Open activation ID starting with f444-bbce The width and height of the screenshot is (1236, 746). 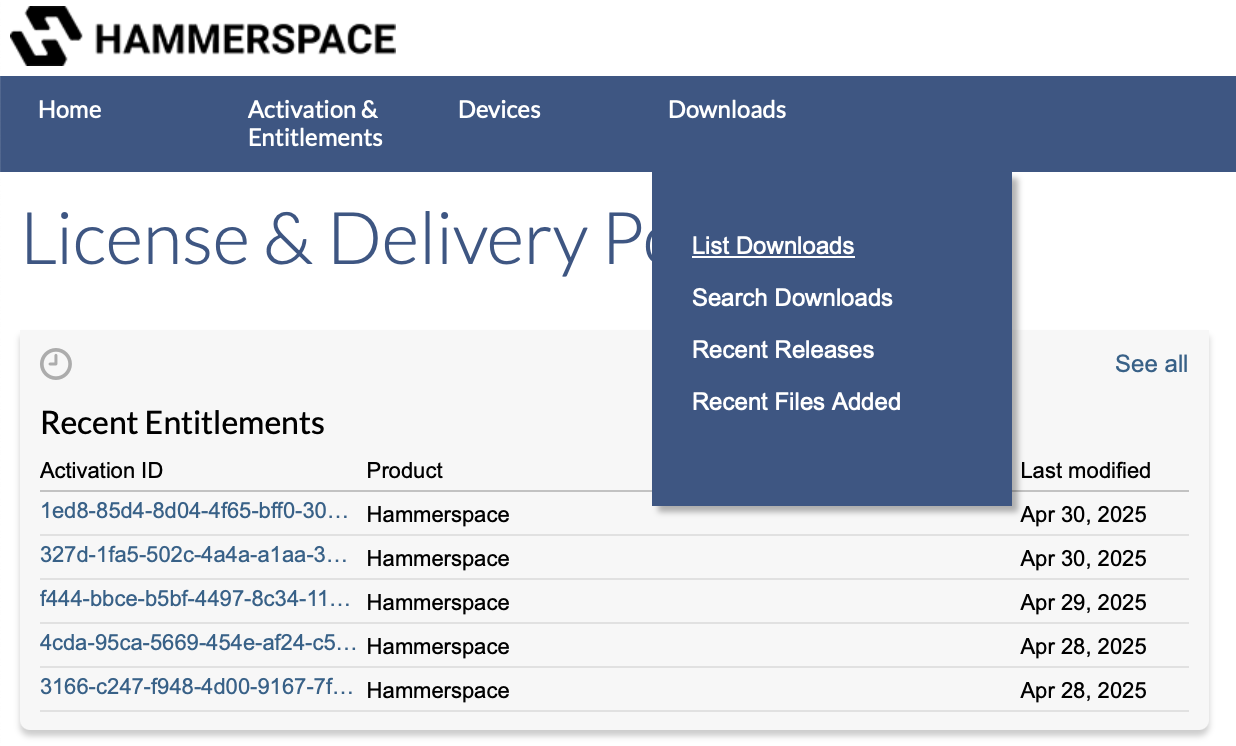(196, 599)
